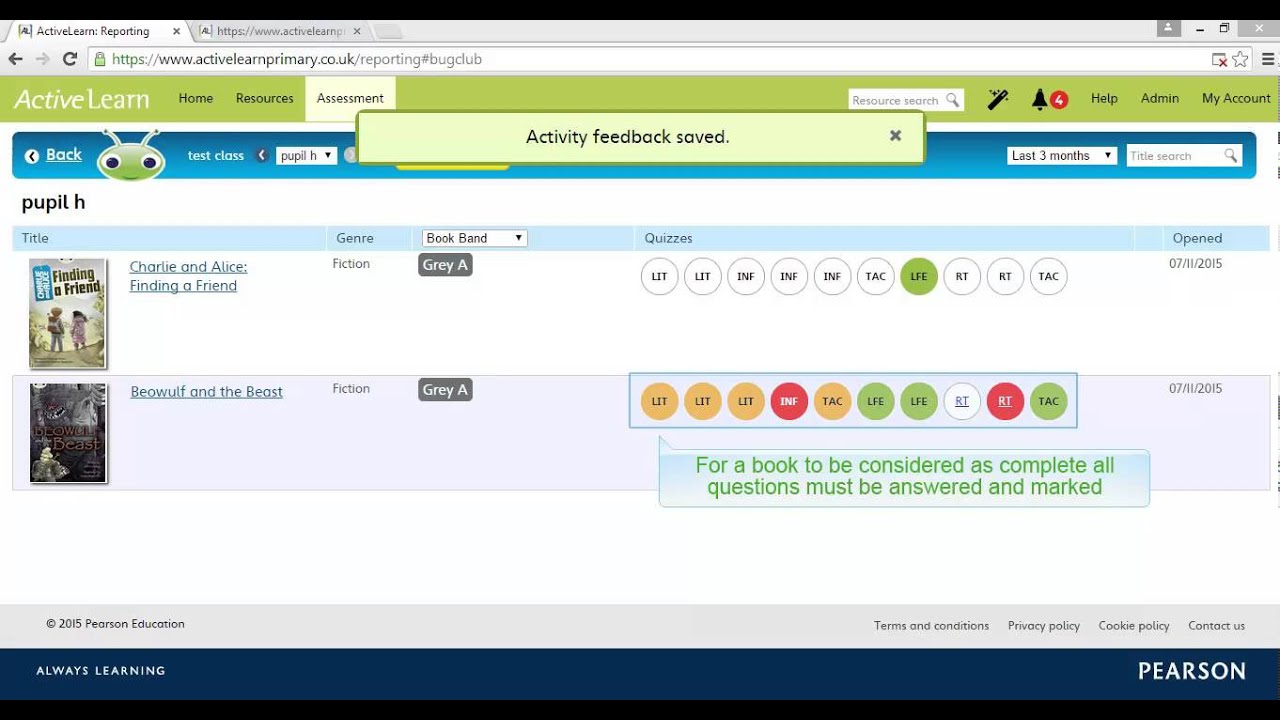The image size is (1280, 720).
Task: Click the browser address bar URL
Action: pos(297,59)
